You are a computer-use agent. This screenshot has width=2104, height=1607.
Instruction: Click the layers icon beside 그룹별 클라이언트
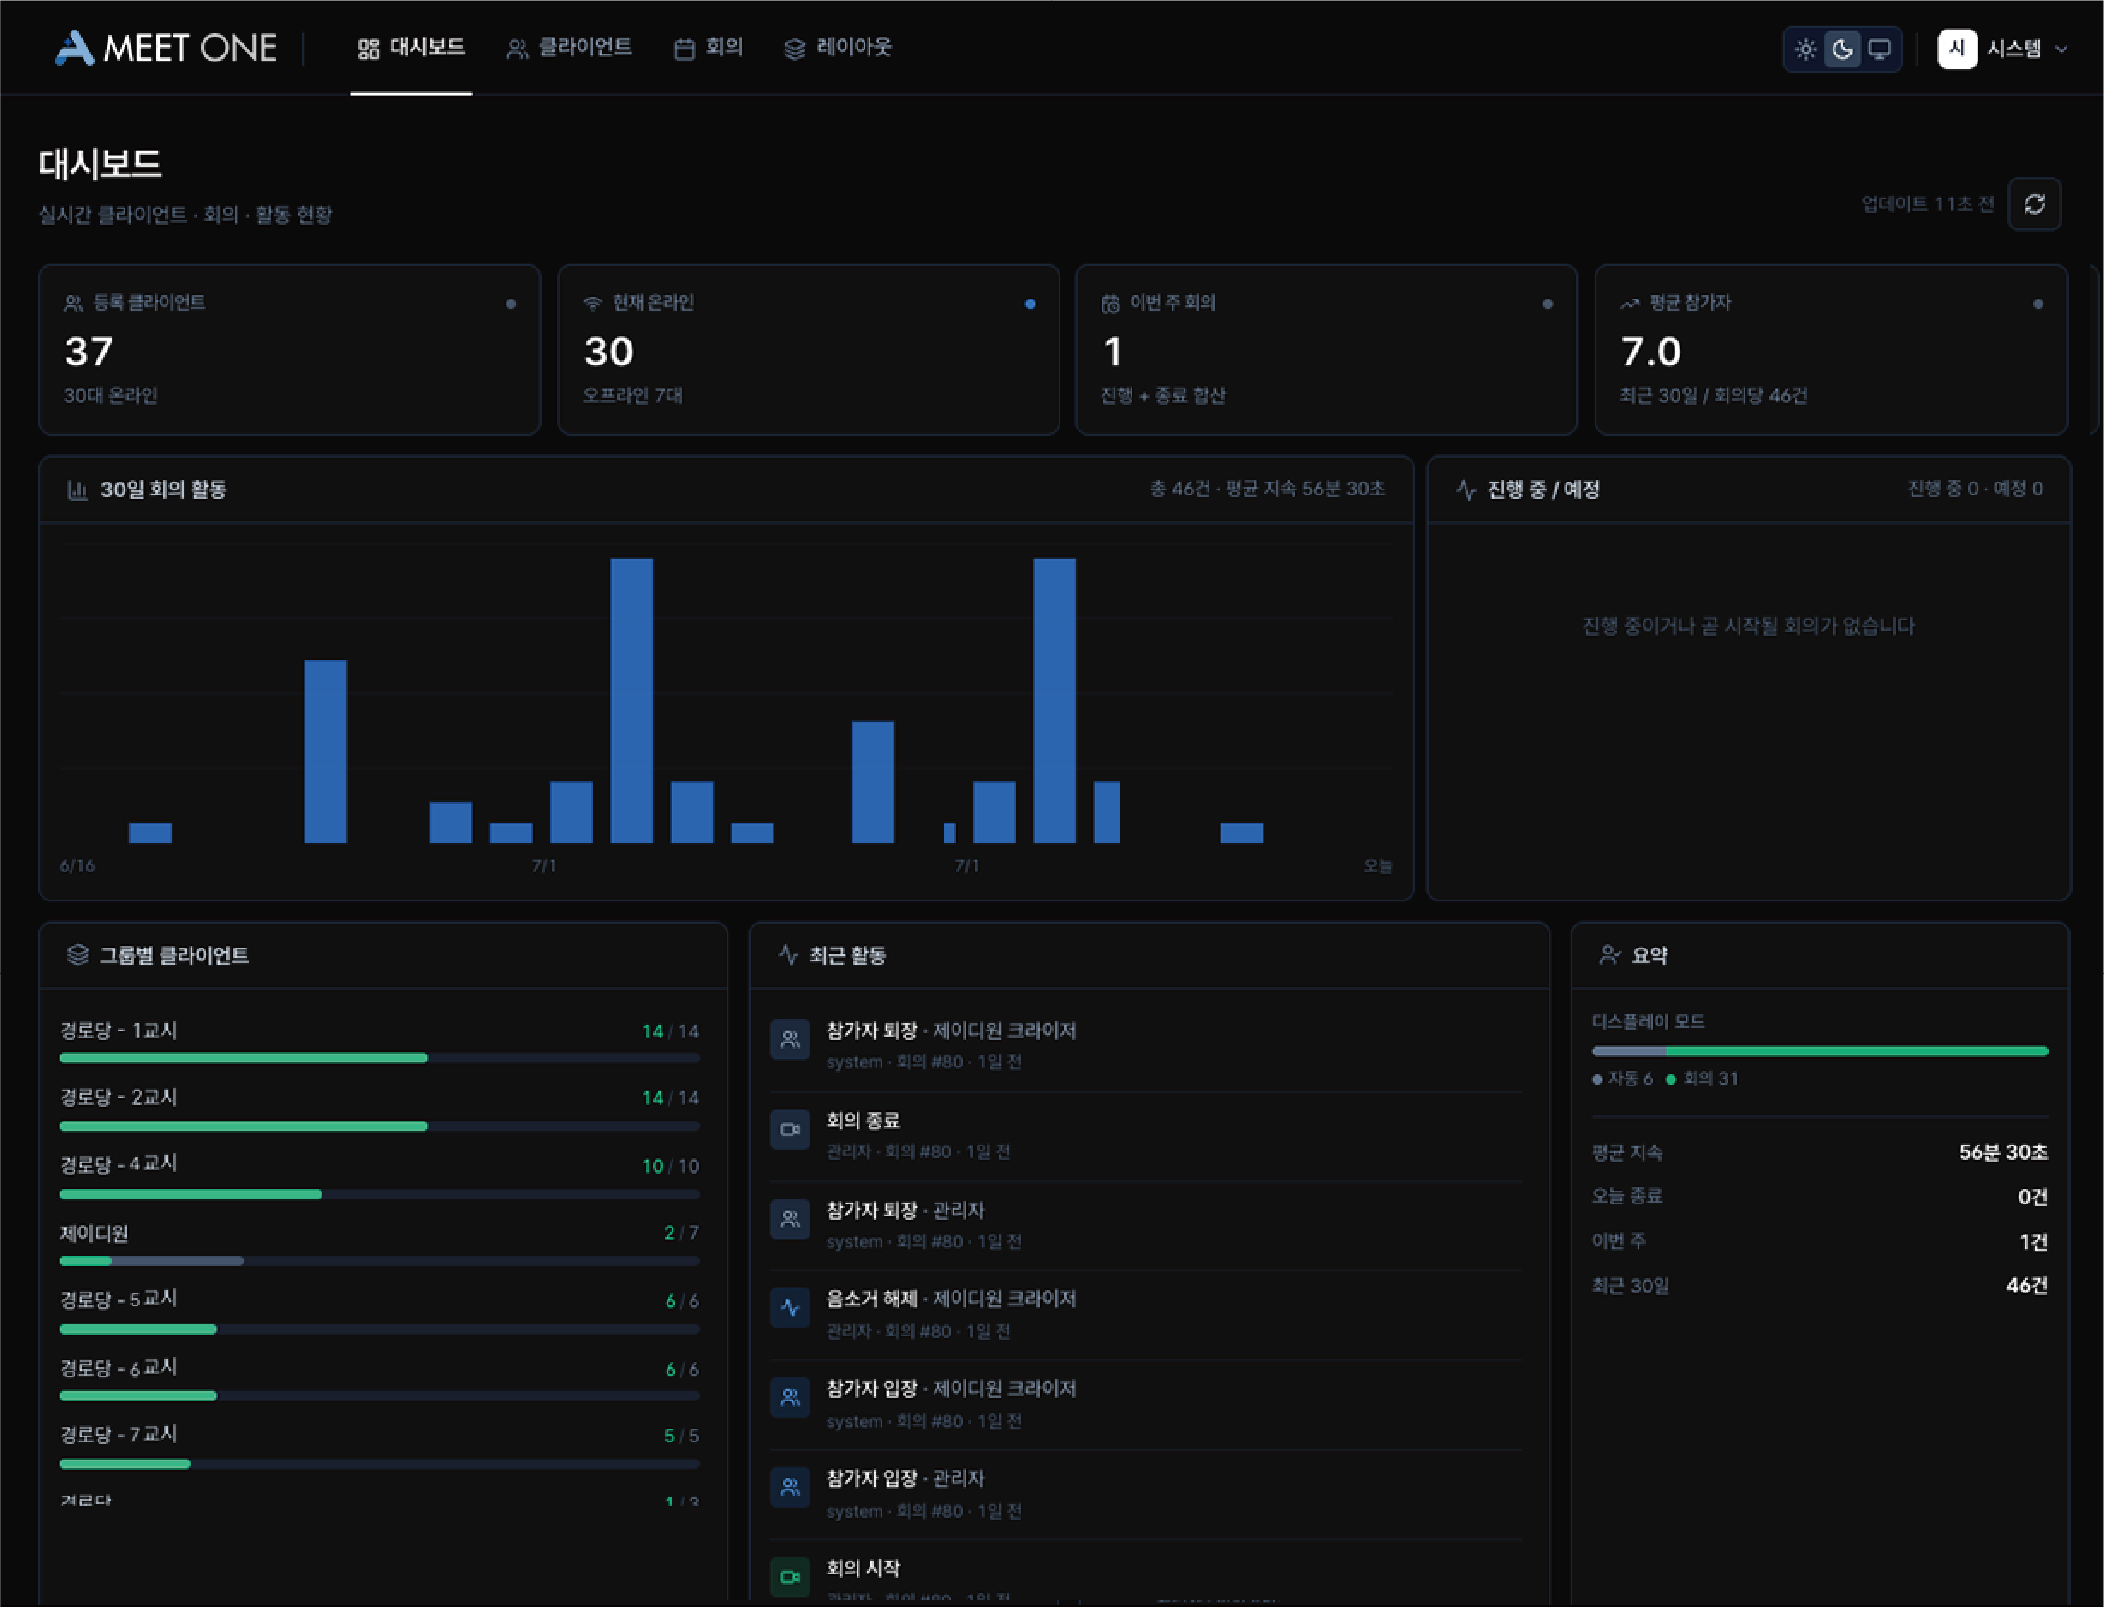pos(78,955)
